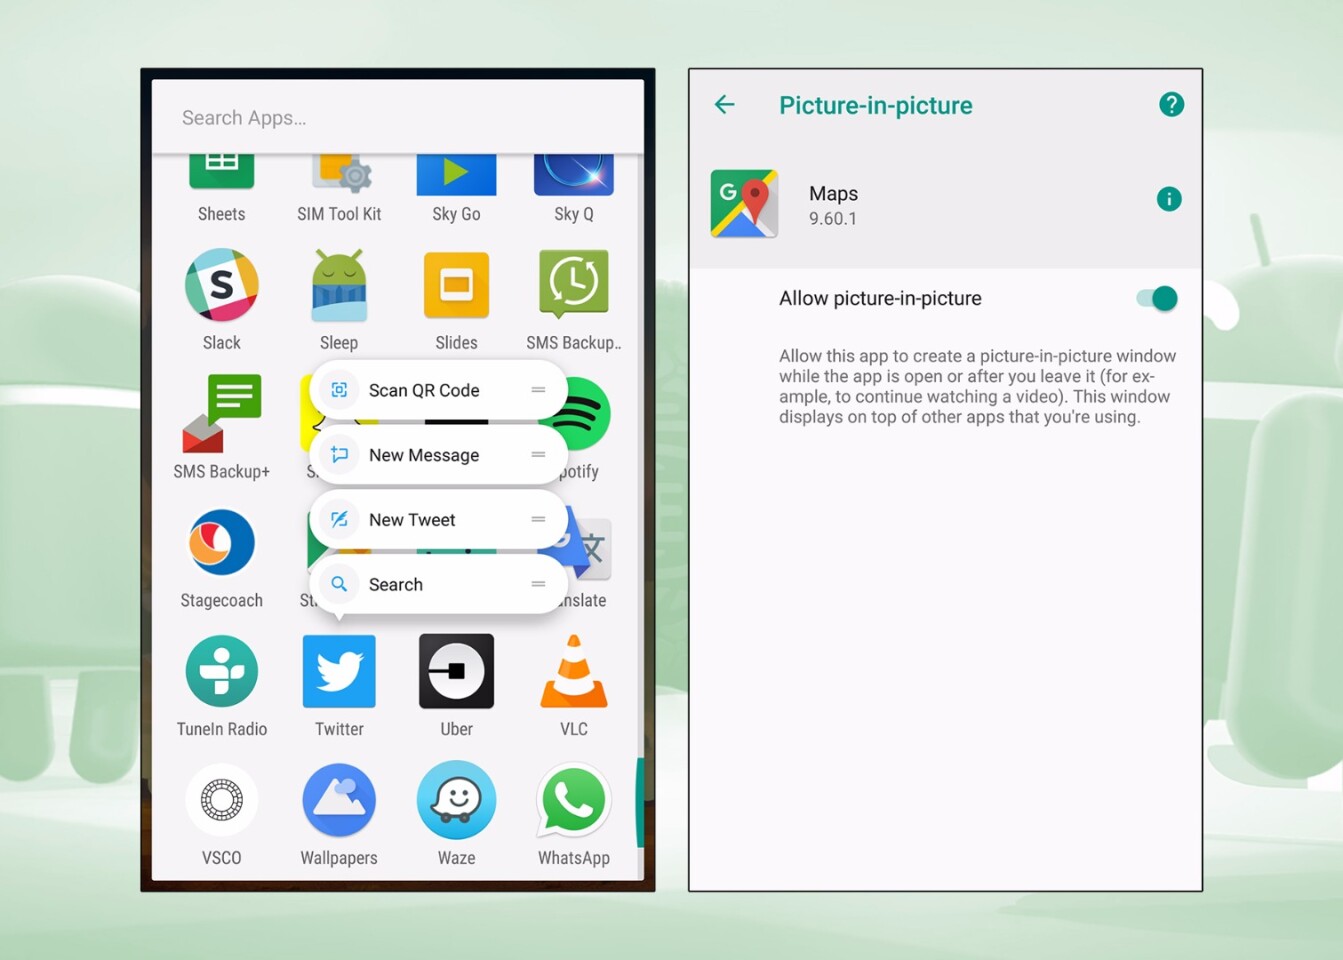Image resolution: width=1343 pixels, height=960 pixels.
Task: Open the Spotify app icon
Action: 589,413
